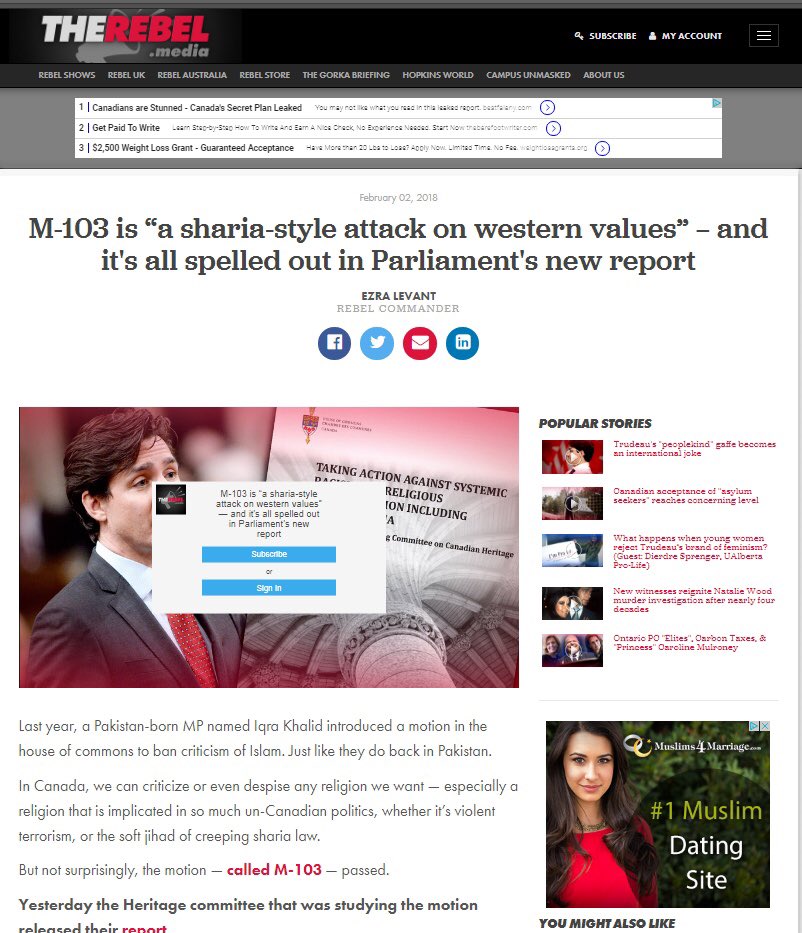
Task: Open My Account in header
Action: tap(685, 36)
